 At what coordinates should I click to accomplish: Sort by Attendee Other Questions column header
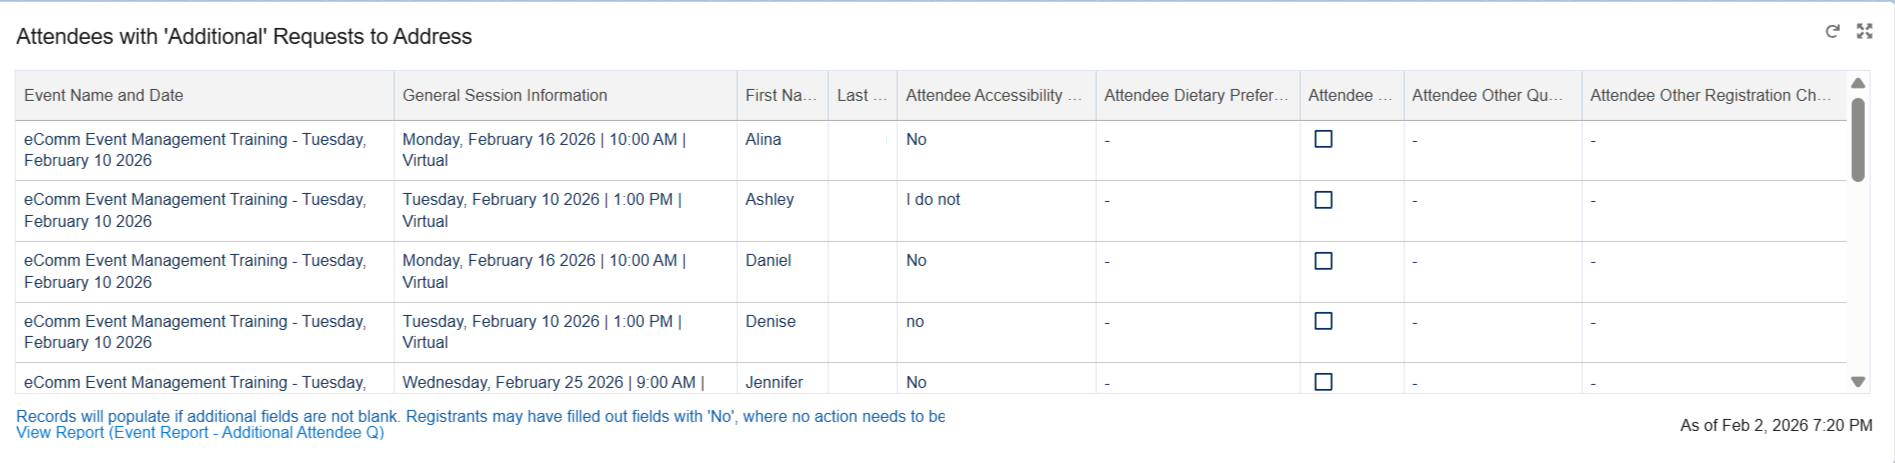[x=1486, y=96]
